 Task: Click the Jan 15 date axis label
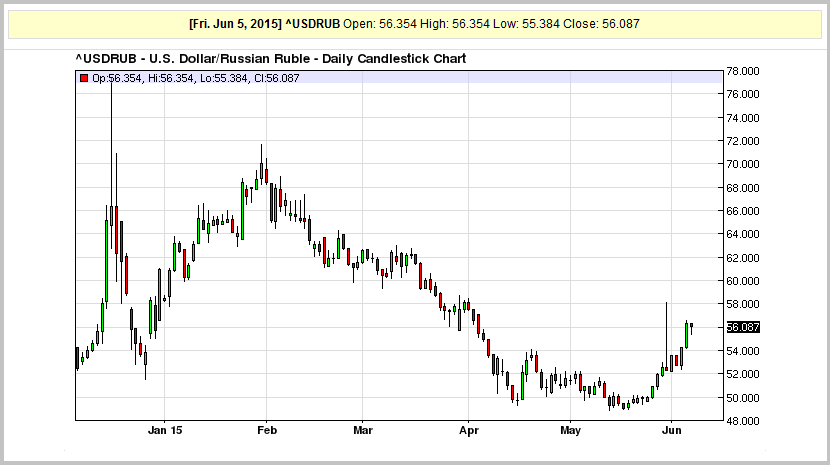(165, 430)
